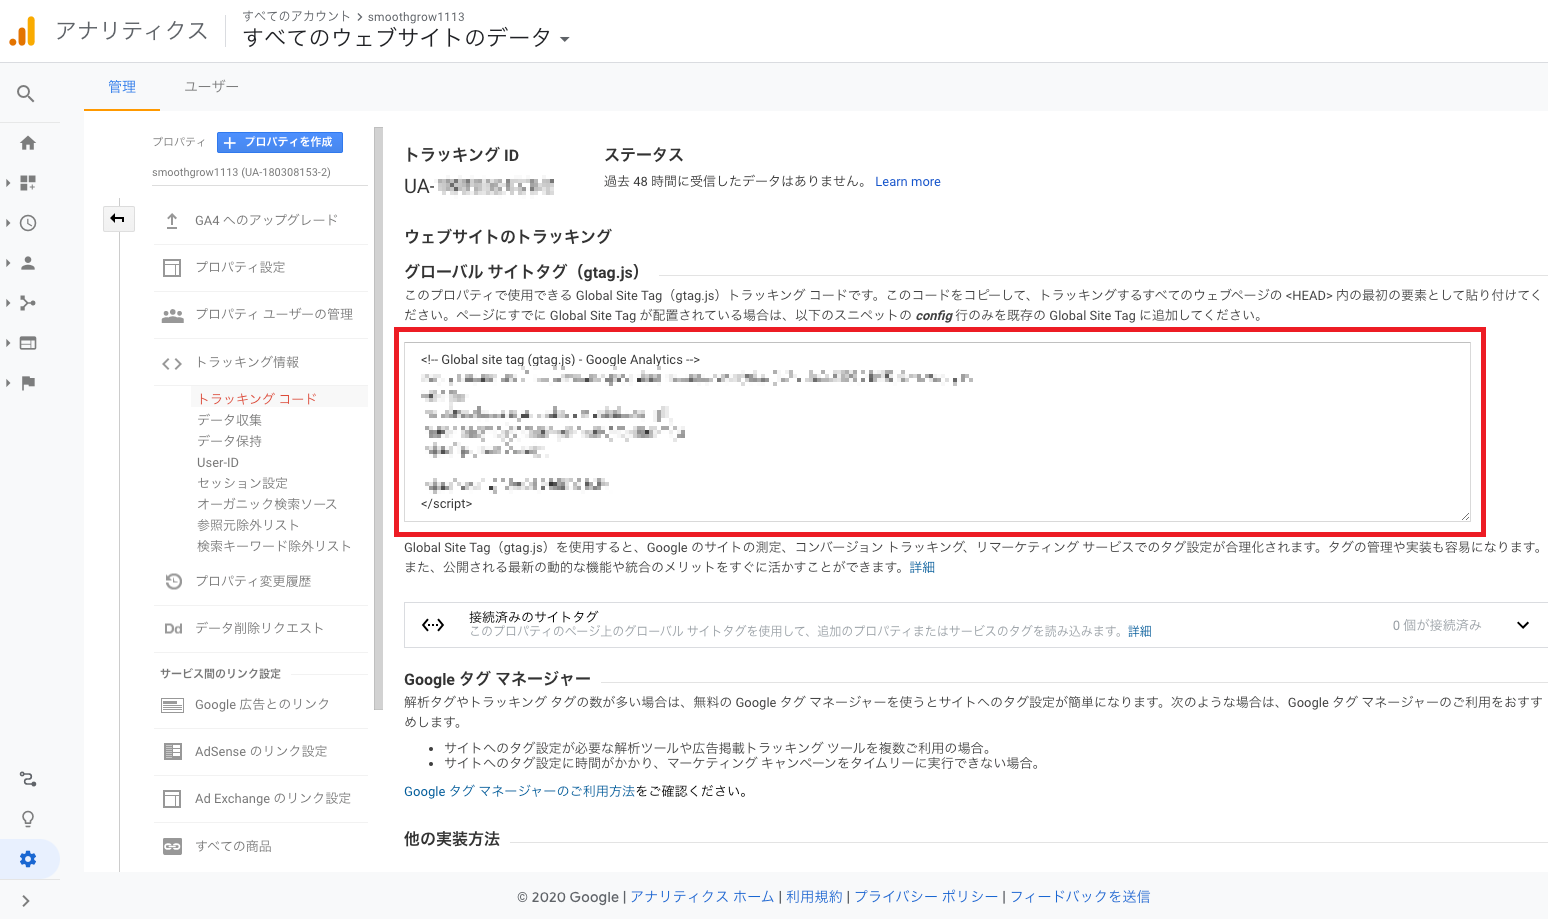1548x919 pixels.
Task: Select データ収集 menu item
Action: (229, 420)
